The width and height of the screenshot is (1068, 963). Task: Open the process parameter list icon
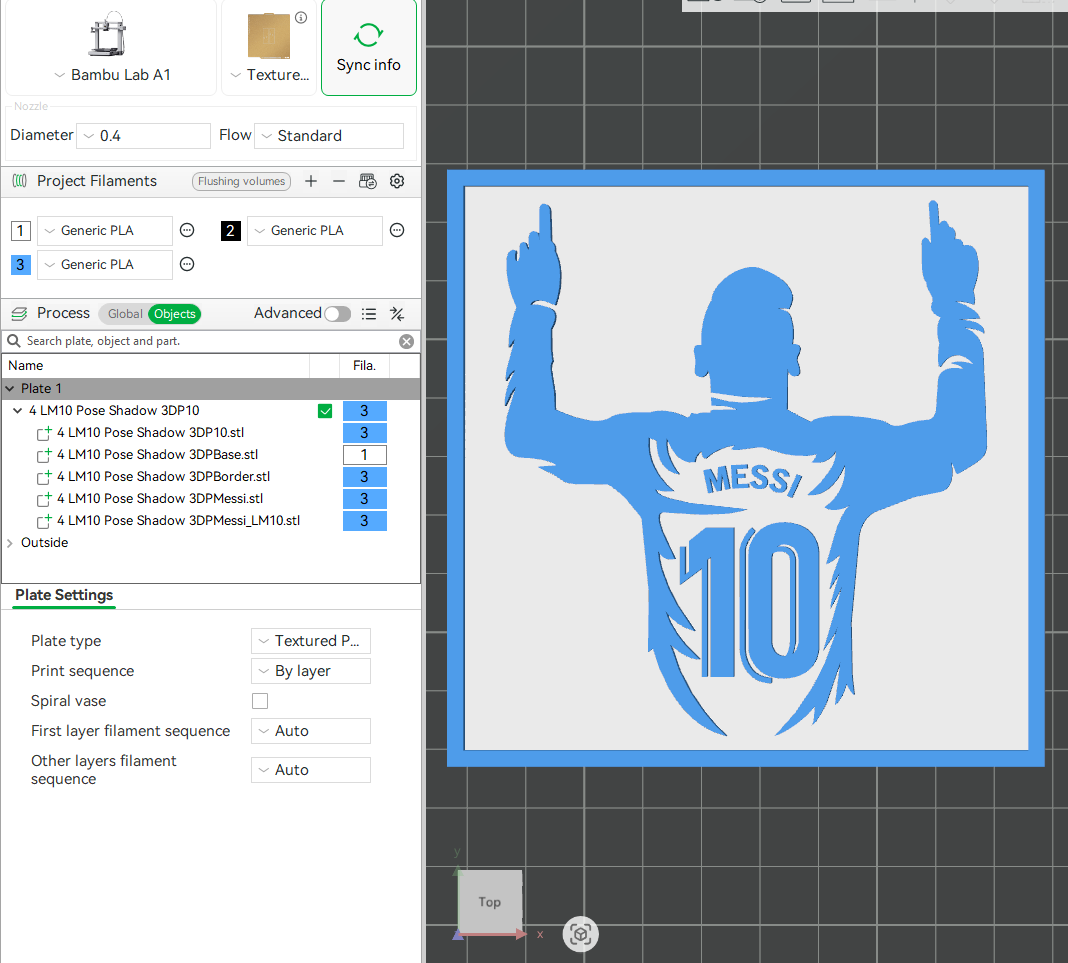point(369,313)
